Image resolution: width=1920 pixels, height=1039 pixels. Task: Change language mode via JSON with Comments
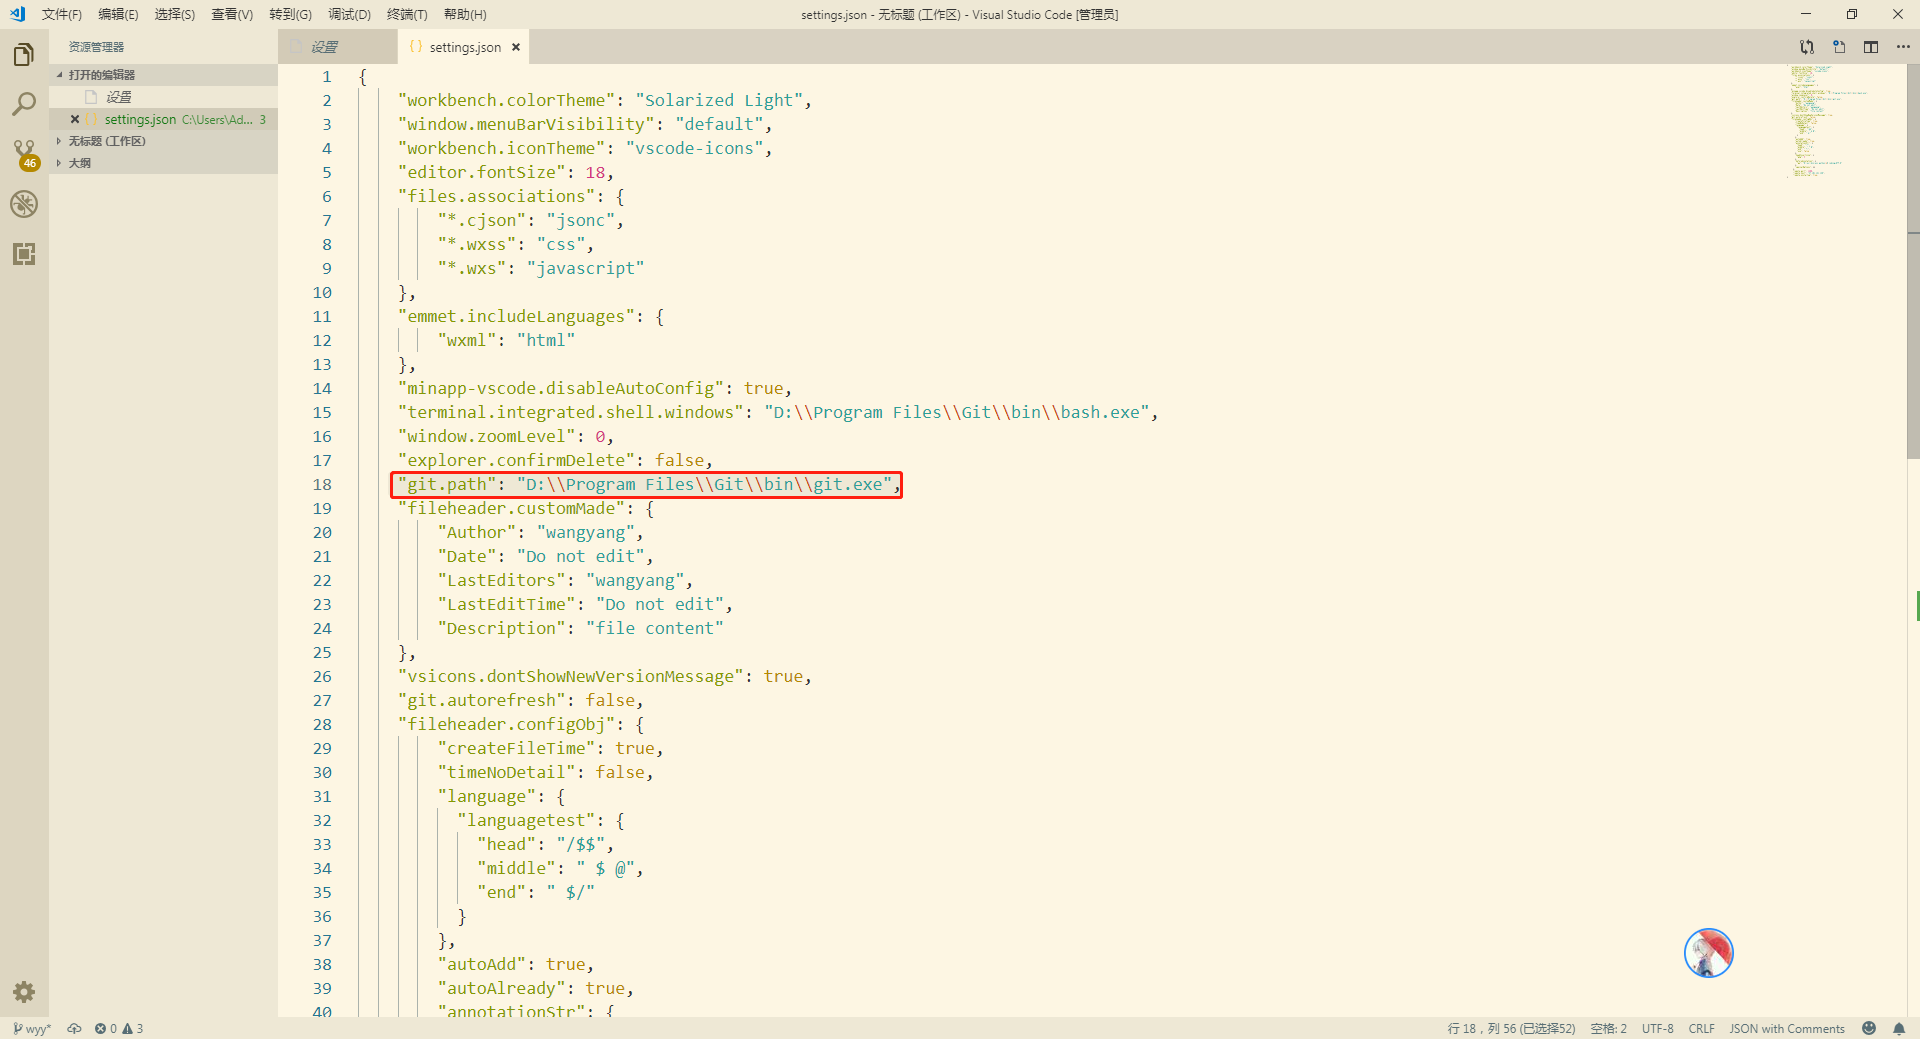1786,1028
